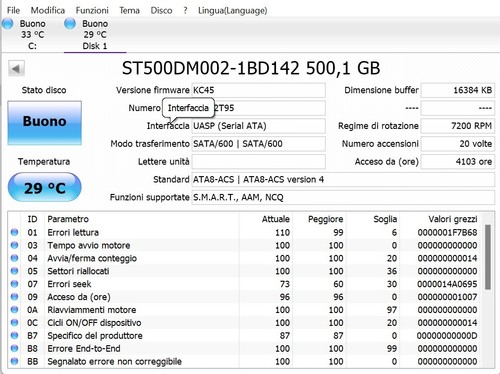500x374 pixels.
Task: Click the Numero accensioni value 20 volte
Action: coord(458,144)
